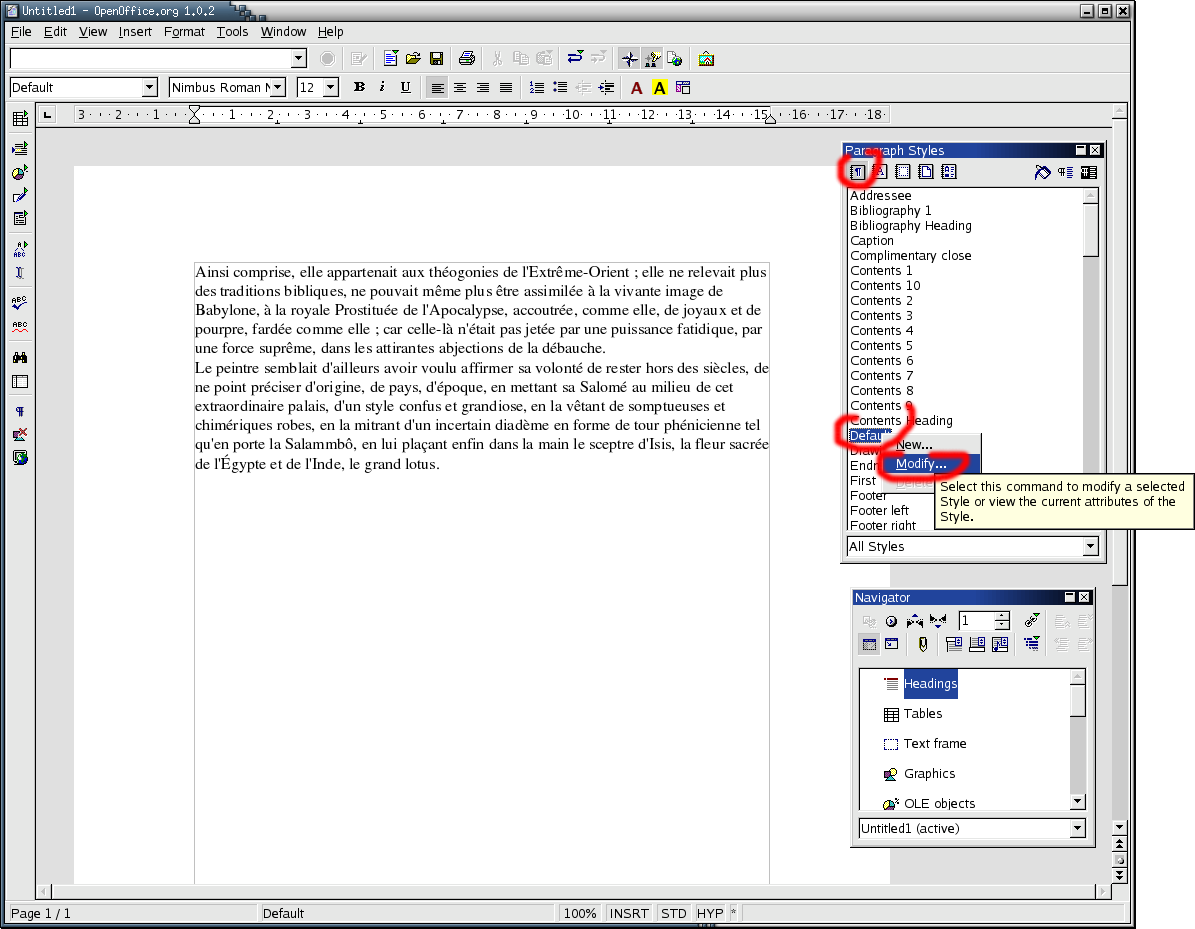Increase Navigator page number spinner
Viewport: 1195px width, 929px height.
click(1002, 616)
